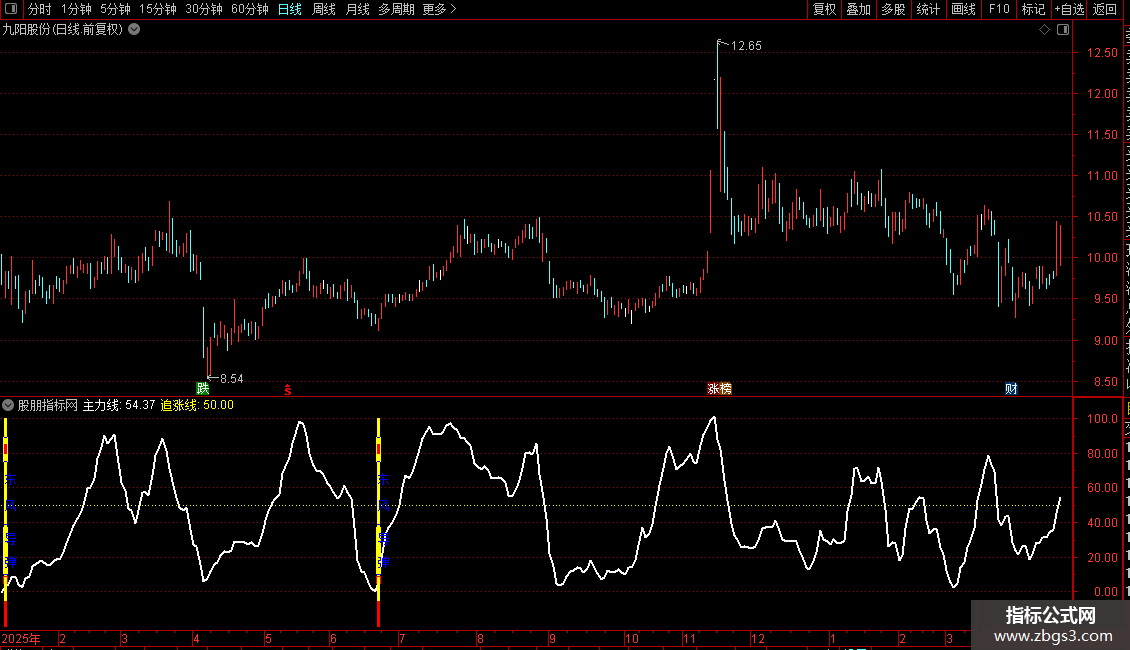The height and width of the screenshot is (650, 1130).
Task: Click the diamond icon in main chart corner
Action: [x=1044, y=30]
